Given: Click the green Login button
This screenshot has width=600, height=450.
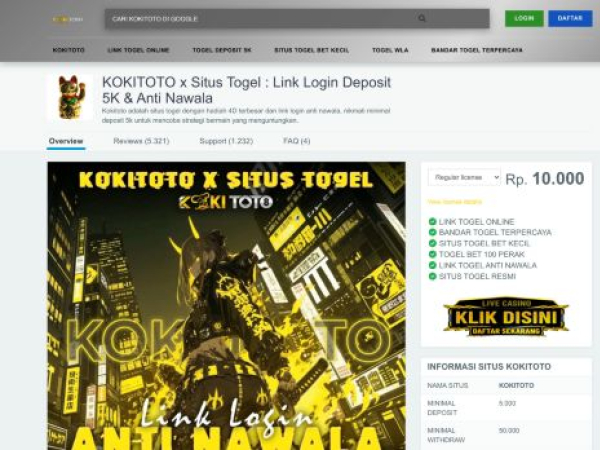Looking at the screenshot, I should pos(524,18).
